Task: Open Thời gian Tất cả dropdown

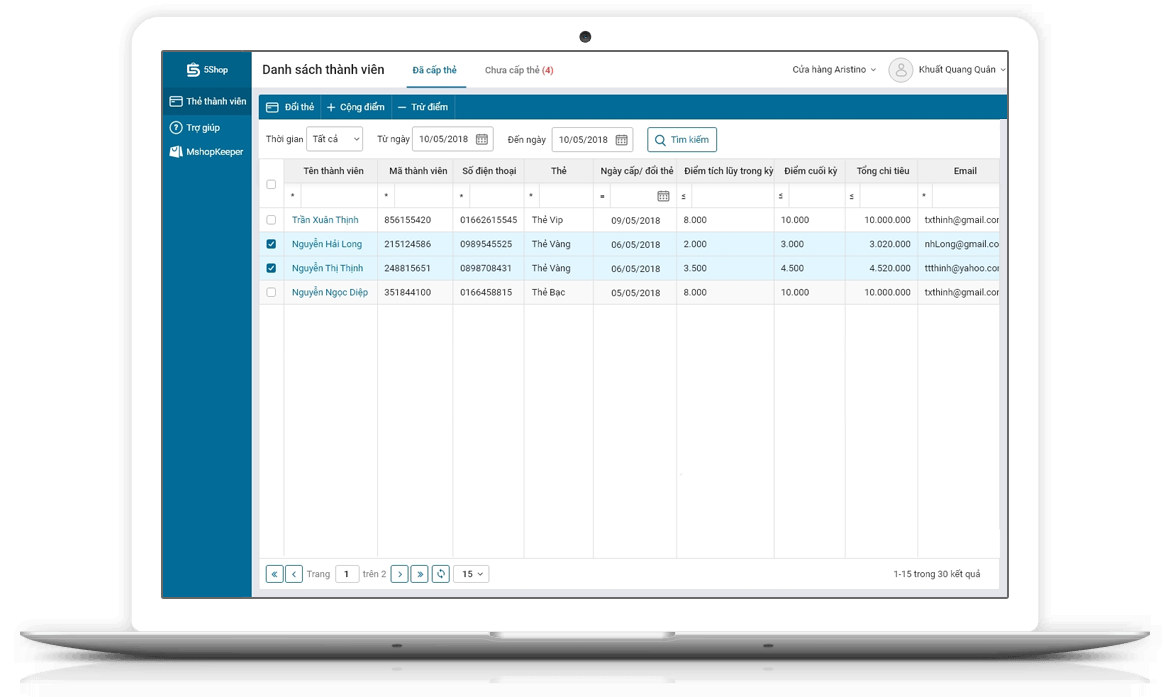Action: 334,139
